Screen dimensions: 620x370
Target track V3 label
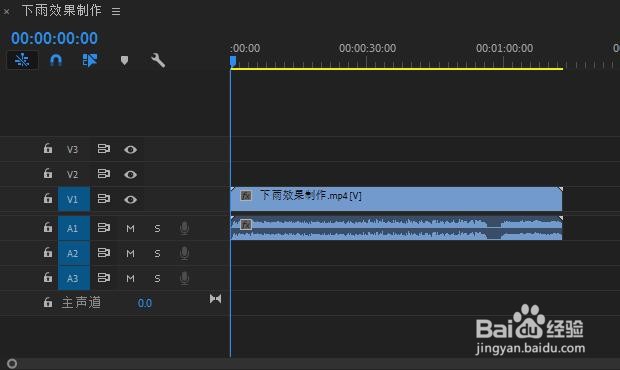(72, 149)
